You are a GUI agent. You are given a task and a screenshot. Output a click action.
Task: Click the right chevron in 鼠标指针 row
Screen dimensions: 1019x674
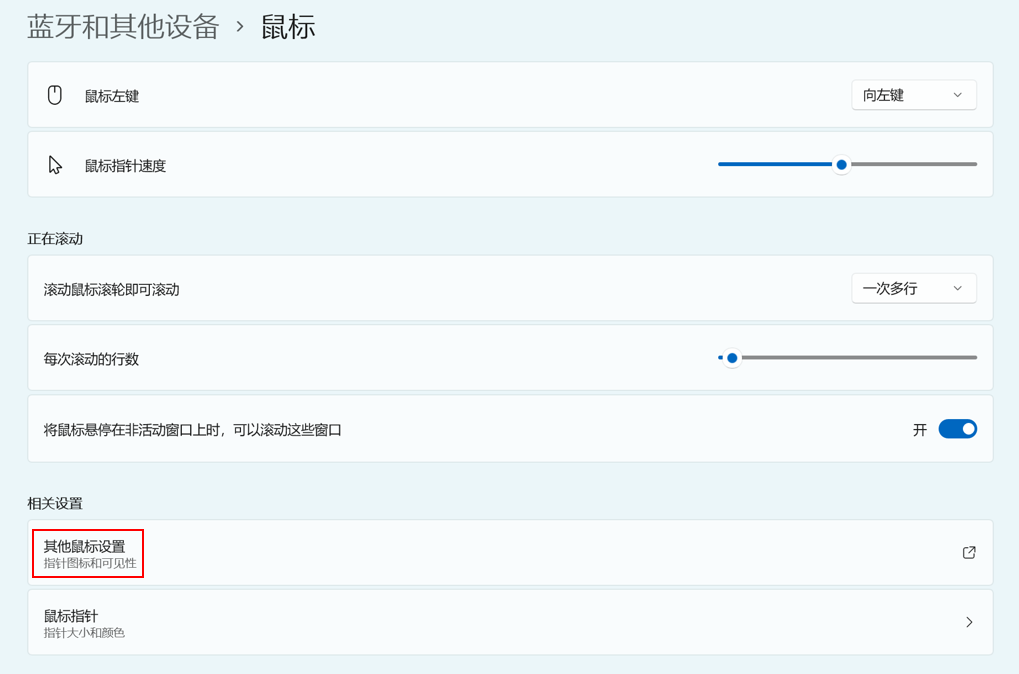tap(968, 622)
